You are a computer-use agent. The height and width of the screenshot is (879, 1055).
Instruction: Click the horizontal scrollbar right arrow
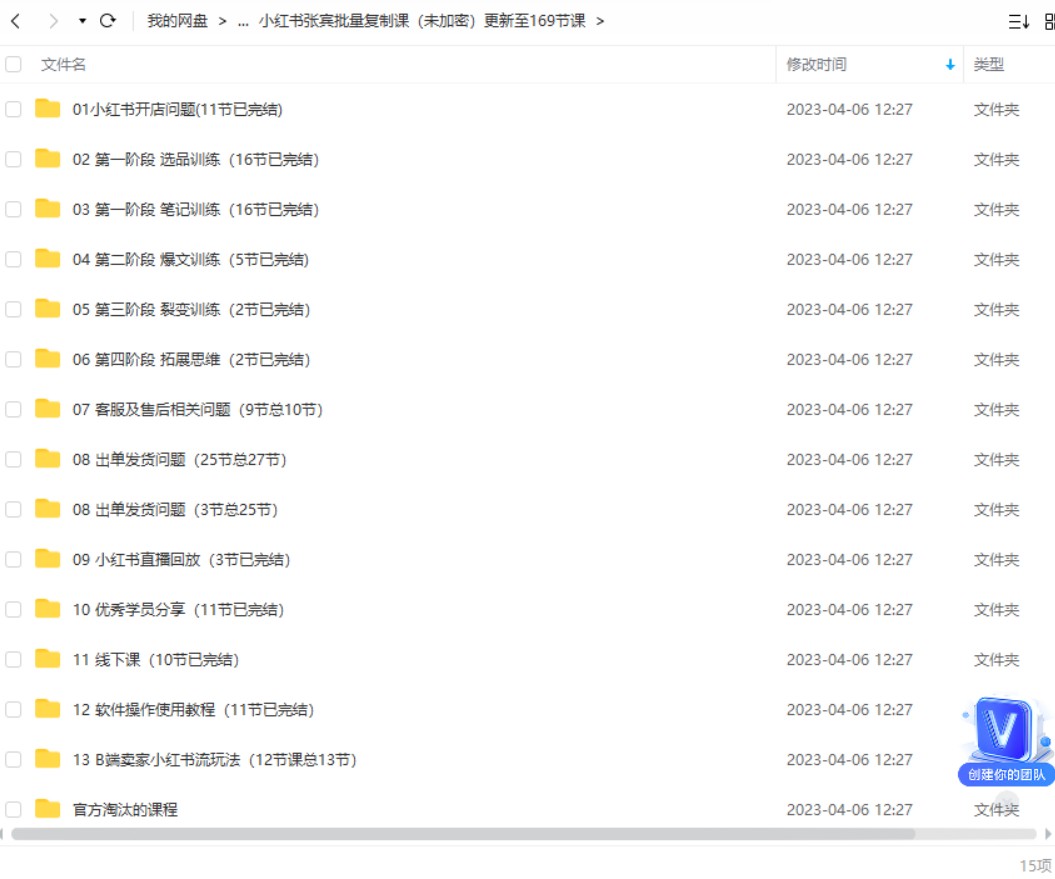click(x=1048, y=835)
